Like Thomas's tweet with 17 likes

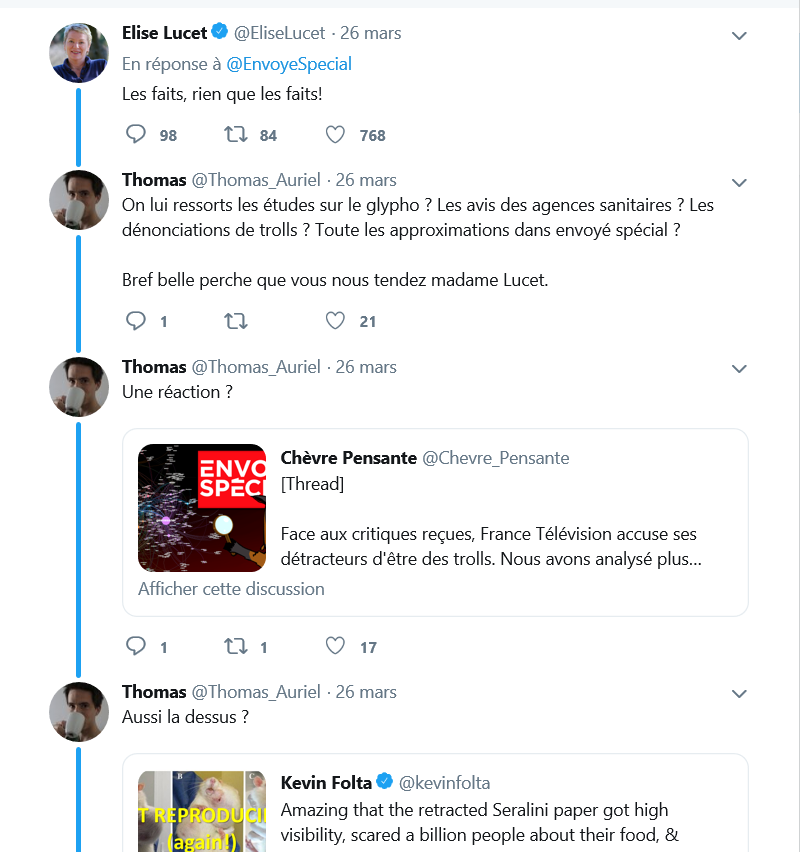tap(336, 647)
